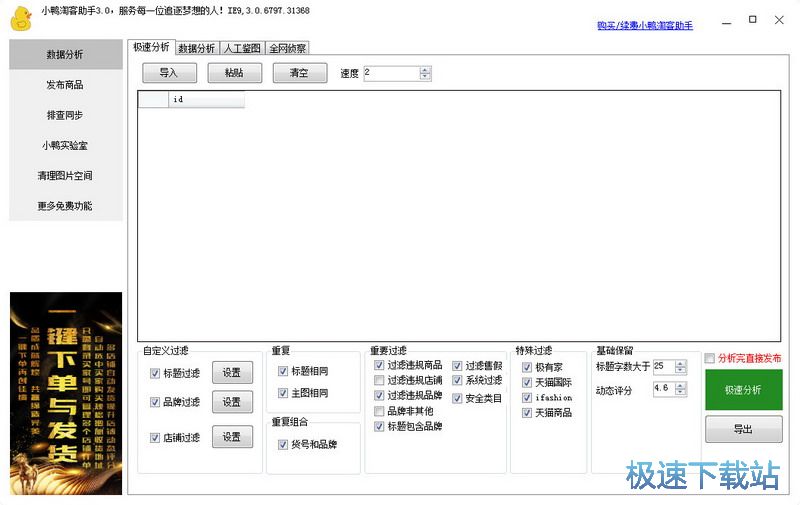Image resolution: width=800 pixels, height=505 pixels.
Task: Click the 设置 button beside 品牌过滤
Action: click(232, 402)
